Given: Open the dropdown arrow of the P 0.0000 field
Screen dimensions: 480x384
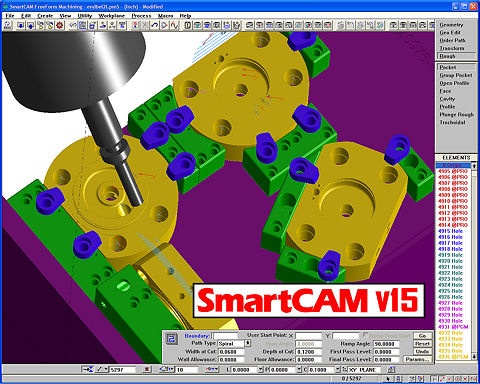Looking at the screenshot, I should click(x=300, y=369).
